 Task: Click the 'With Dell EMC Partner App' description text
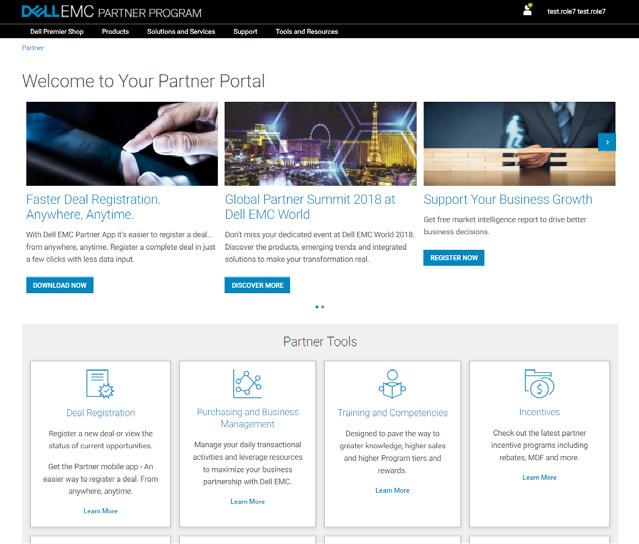(x=121, y=247)
